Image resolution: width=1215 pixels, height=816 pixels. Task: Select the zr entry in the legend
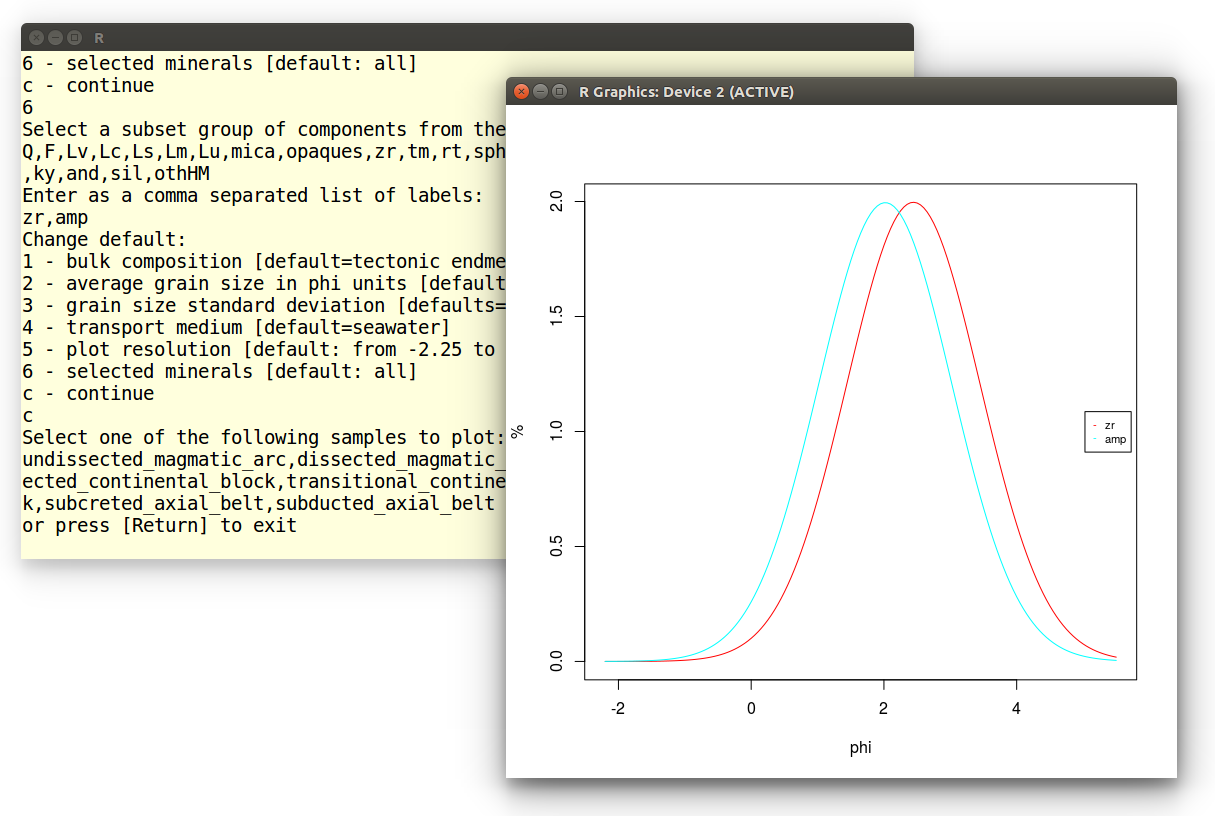1110,425
